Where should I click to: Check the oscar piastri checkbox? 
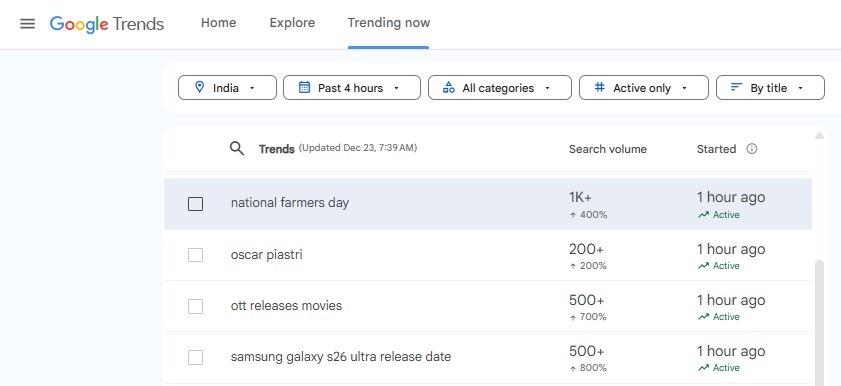point(195,255)
